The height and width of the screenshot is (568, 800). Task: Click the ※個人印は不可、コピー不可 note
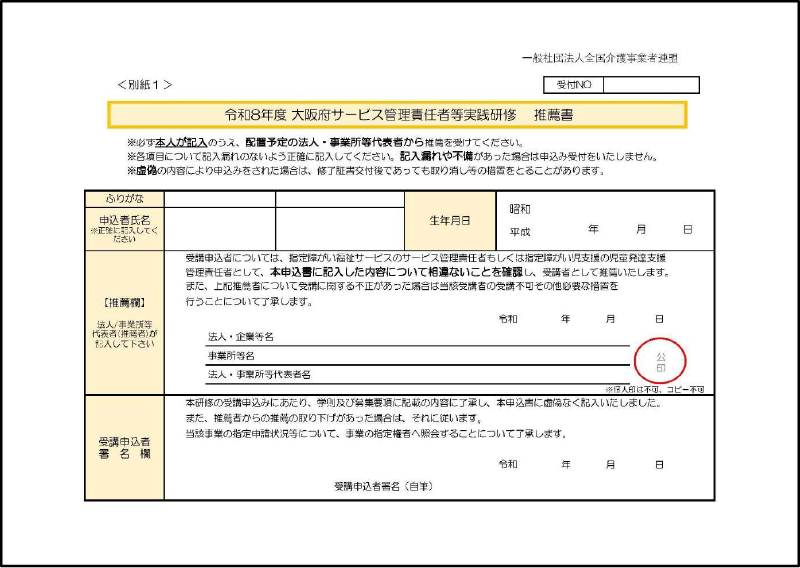[x=654, y=388]
